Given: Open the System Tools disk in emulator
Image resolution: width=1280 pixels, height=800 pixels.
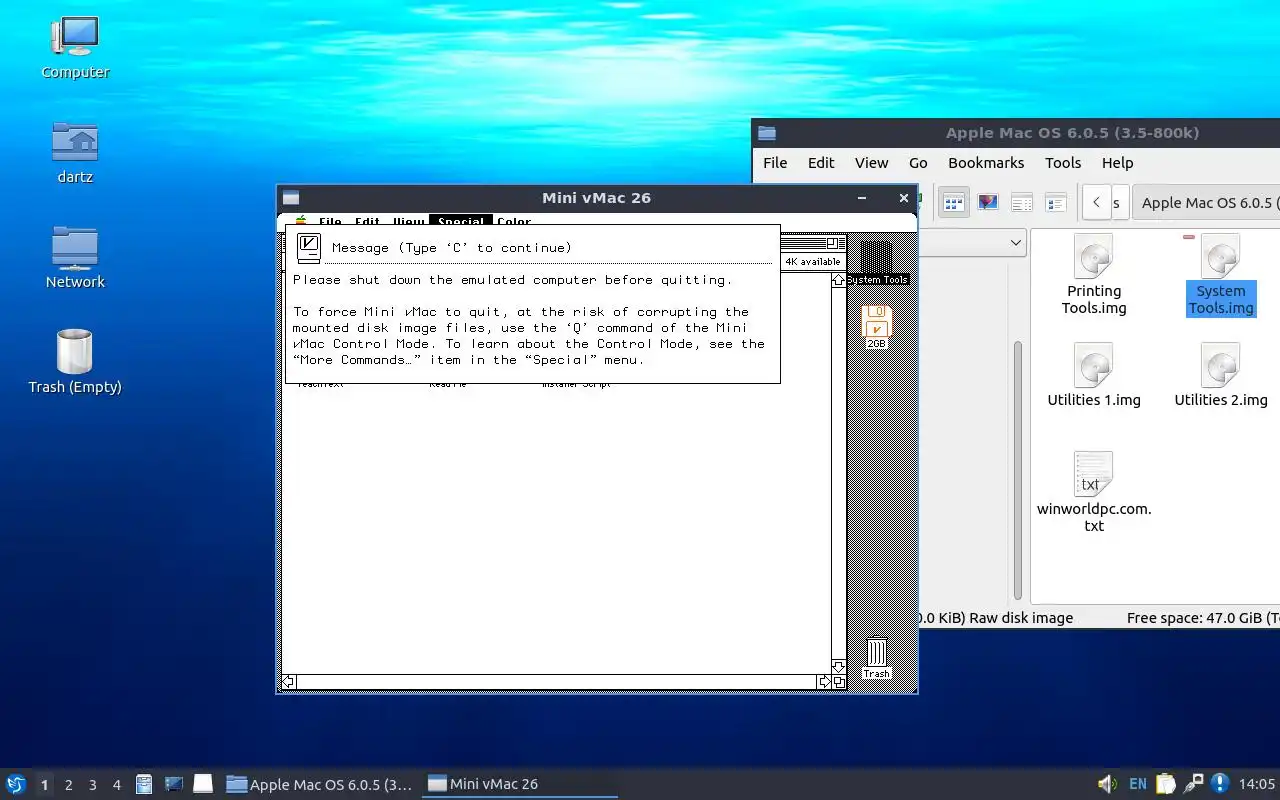Looking at the screenshot, I should pos(877,262).
